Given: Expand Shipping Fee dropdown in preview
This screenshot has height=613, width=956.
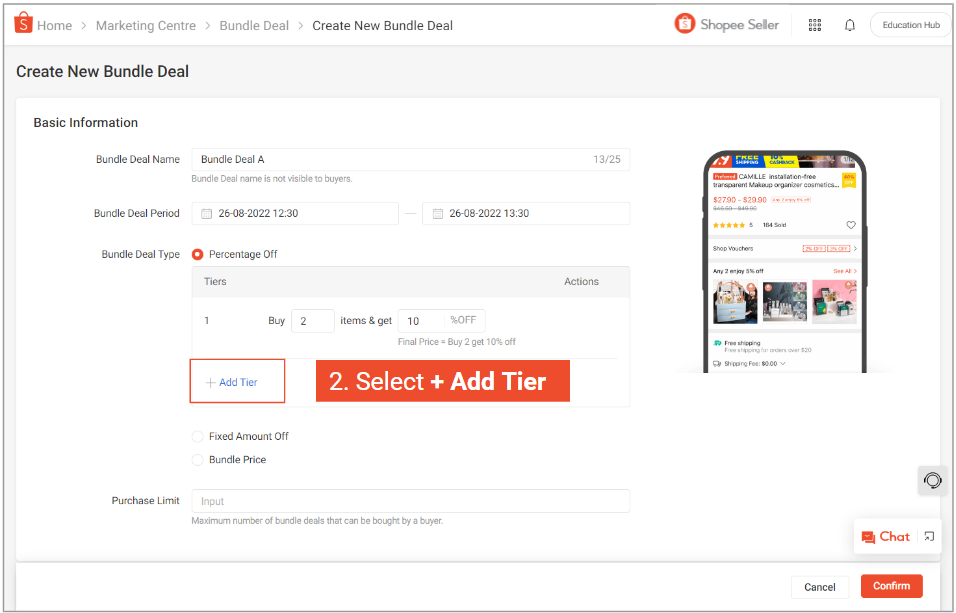Looking at the screenshot, I should click(782, 364).
